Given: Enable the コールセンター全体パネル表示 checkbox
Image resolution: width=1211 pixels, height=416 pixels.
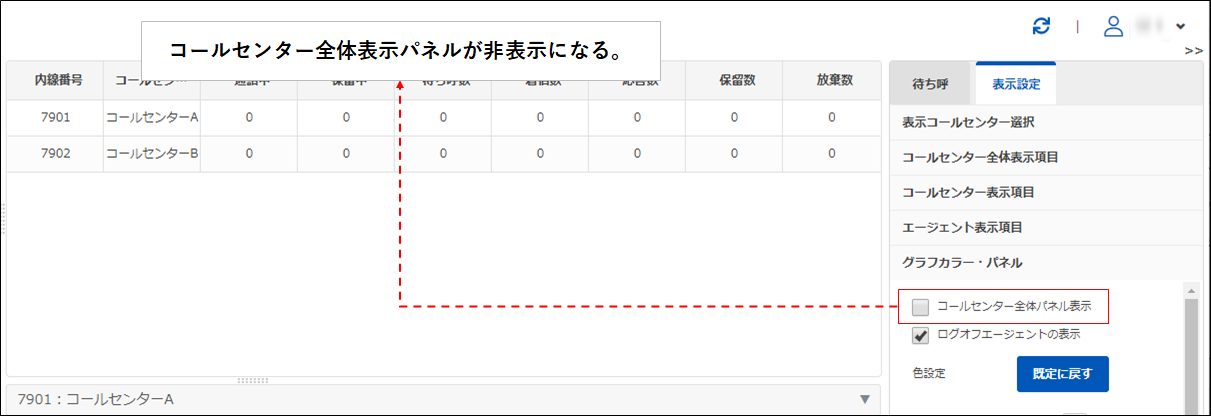Looking at the screenshot, I should 921,307.
